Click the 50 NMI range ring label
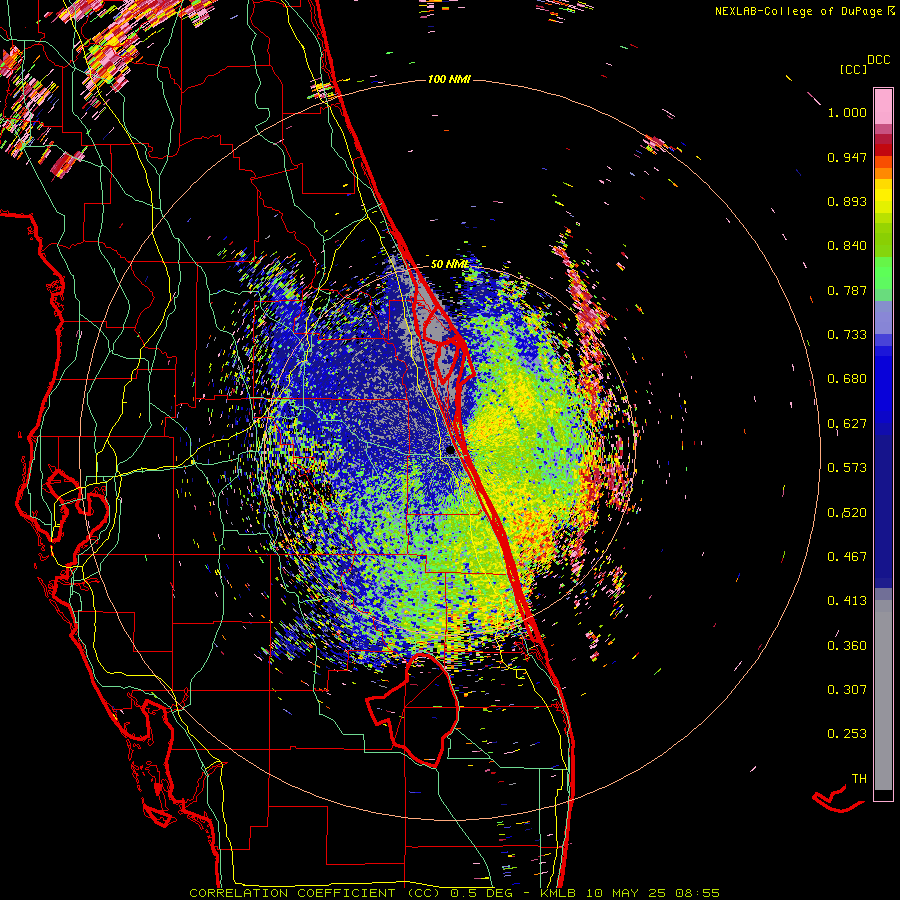 pyautogui.click(x=450, y=264)
